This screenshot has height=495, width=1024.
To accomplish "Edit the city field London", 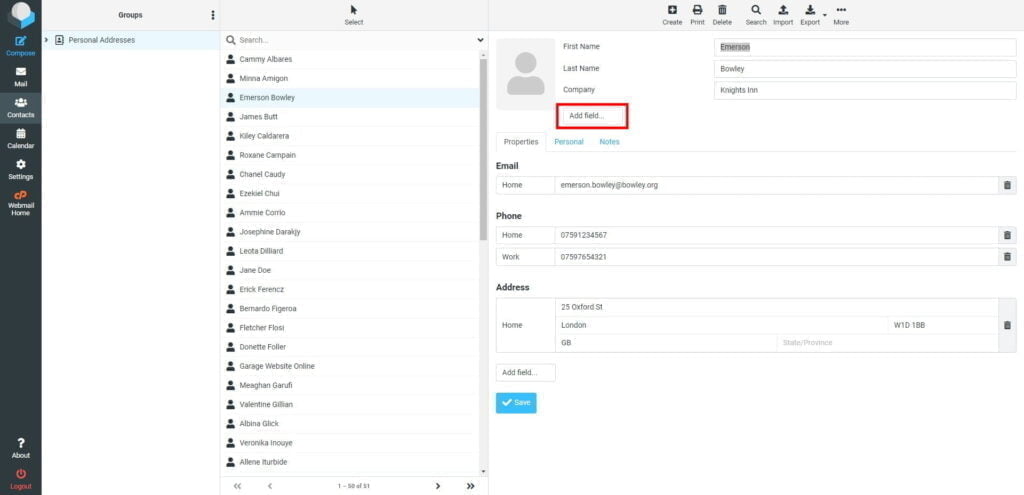I will [x=722, y=325].
